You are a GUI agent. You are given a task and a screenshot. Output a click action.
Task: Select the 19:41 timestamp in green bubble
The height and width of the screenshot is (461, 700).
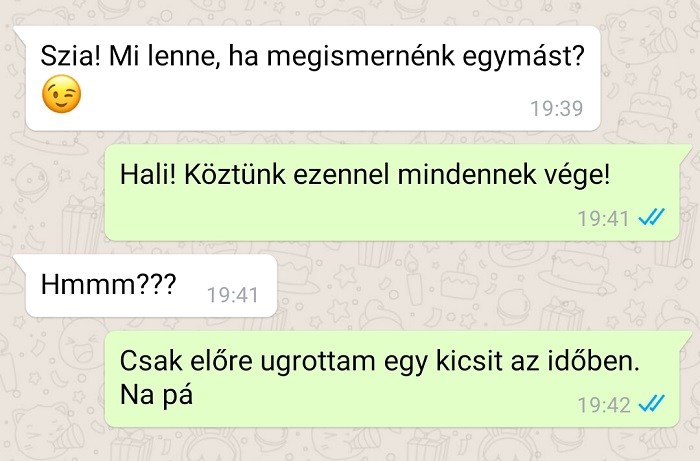tap(603, 219)
